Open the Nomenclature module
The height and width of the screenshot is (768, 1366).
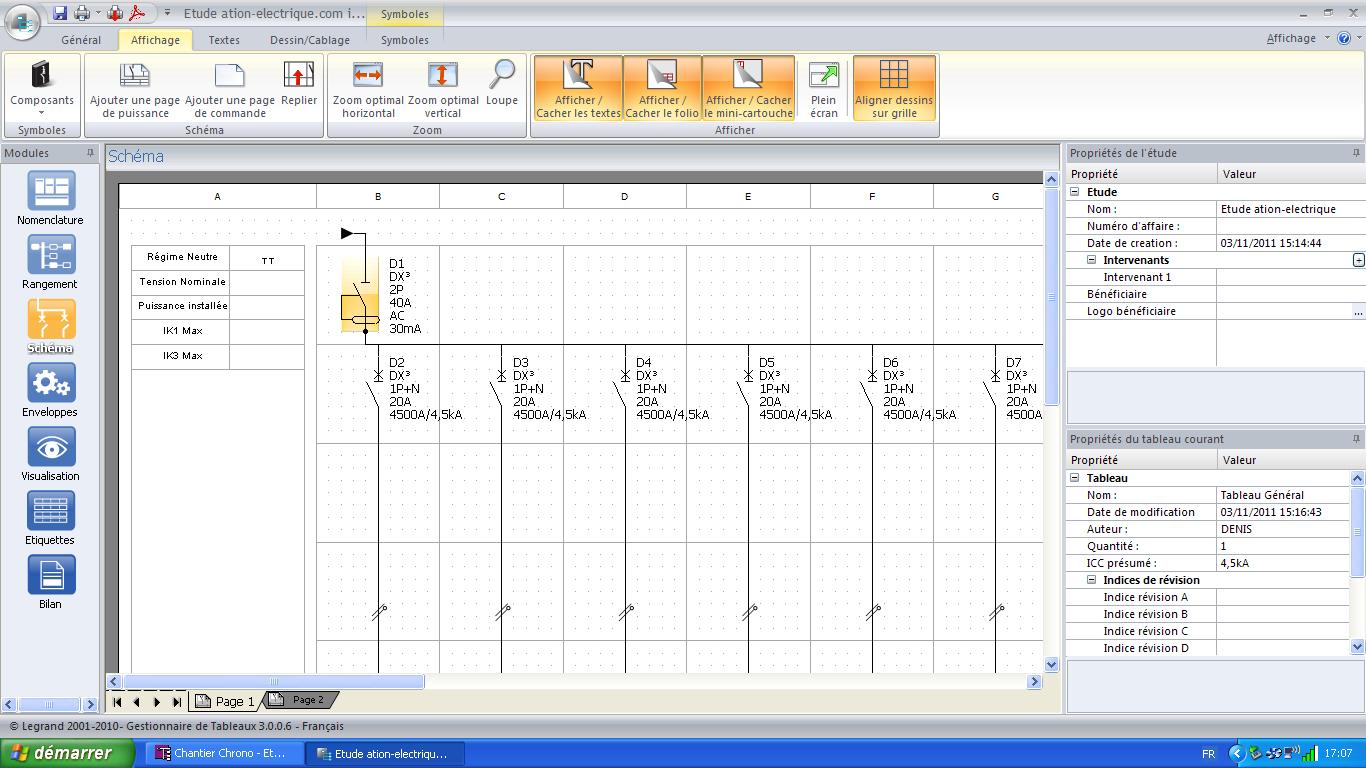50,197
